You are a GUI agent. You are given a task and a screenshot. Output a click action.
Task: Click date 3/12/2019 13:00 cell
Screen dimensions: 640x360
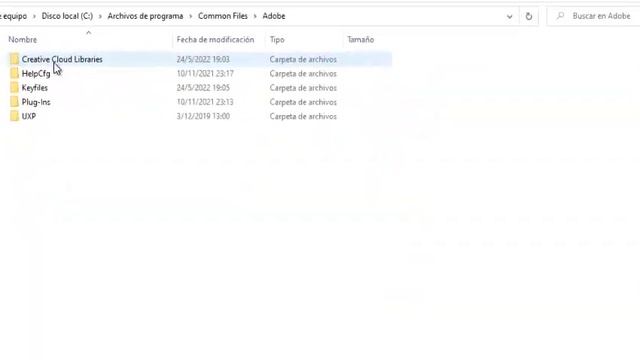203,116
